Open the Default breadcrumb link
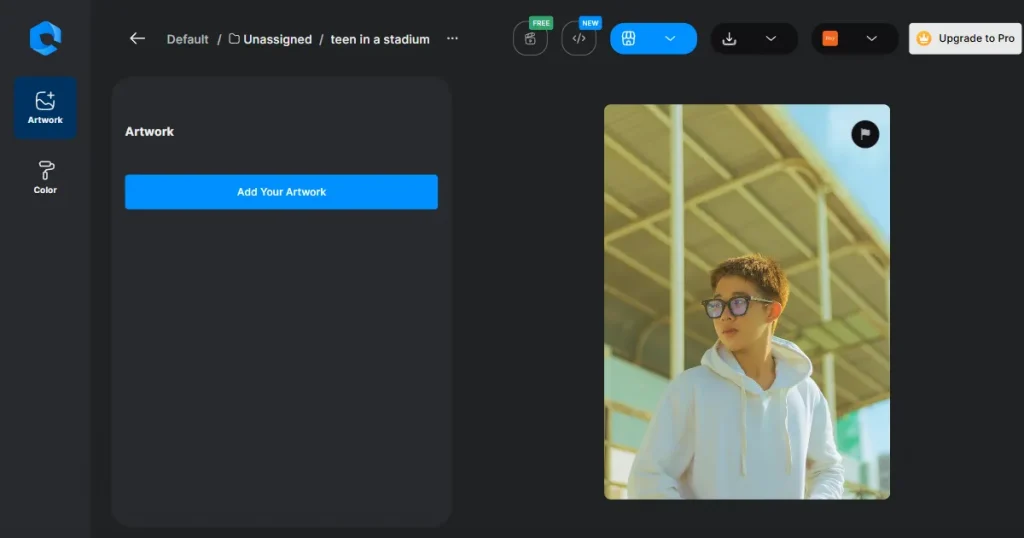 click(187, 39)
